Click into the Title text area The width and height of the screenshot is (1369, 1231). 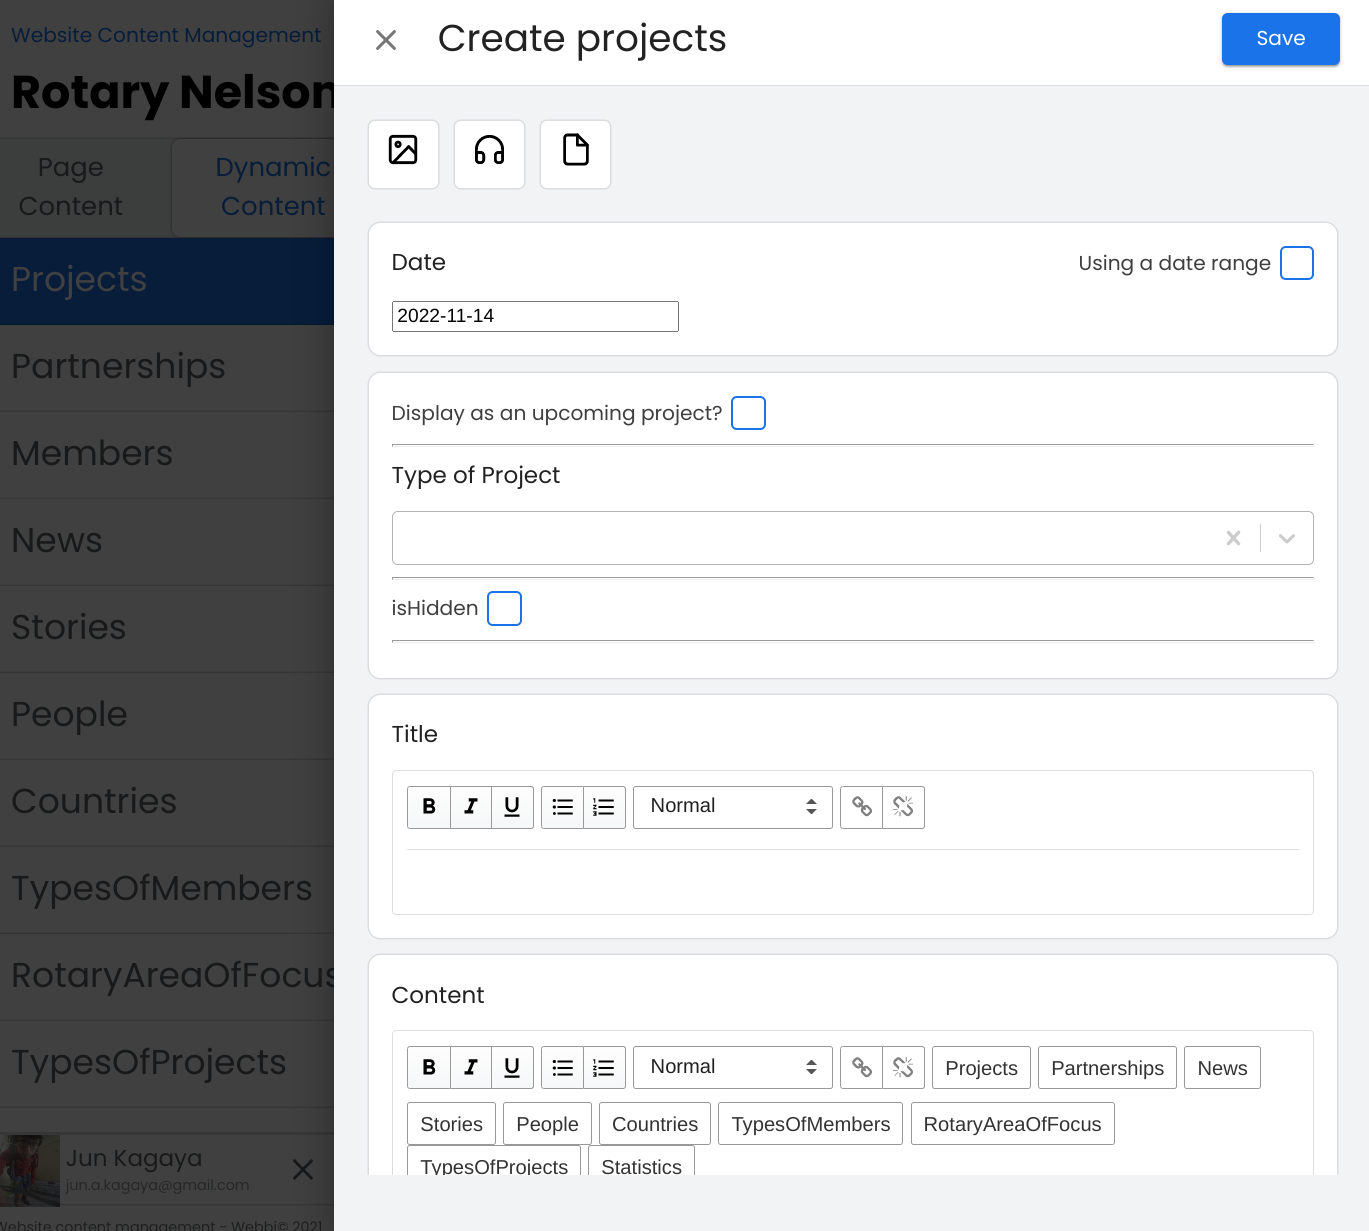pos(853,881)
